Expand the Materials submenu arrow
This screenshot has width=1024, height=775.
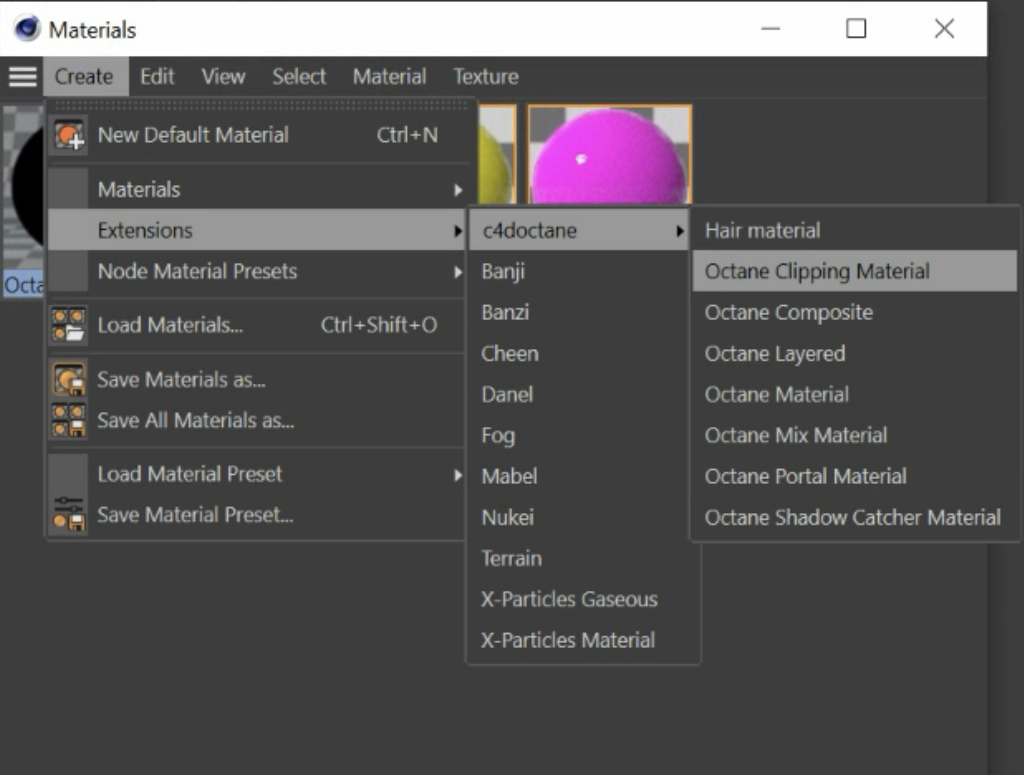458,190
